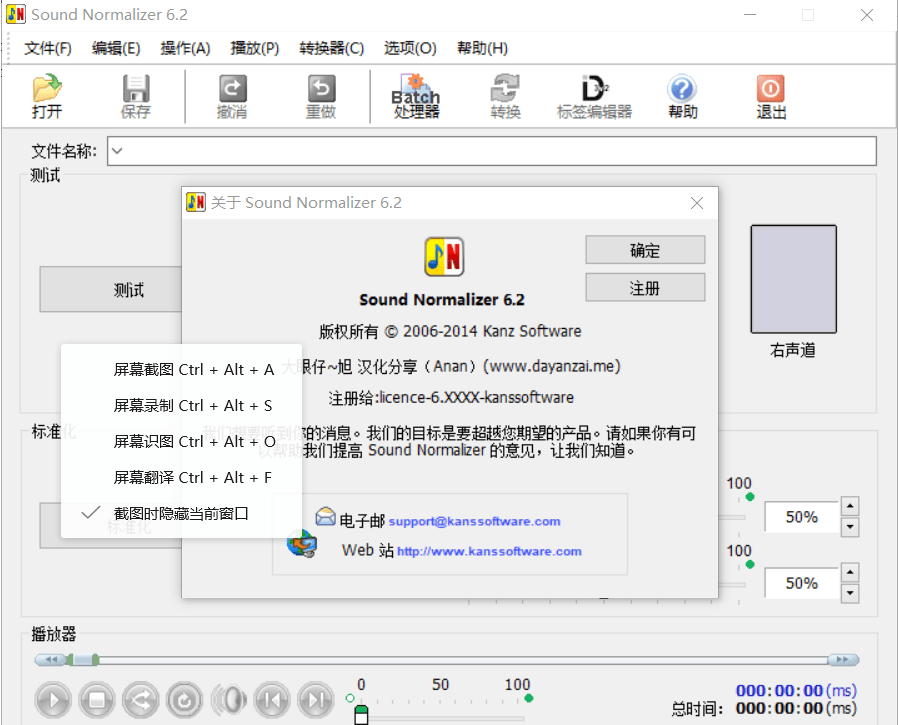Visit the kanssoftware.com website link
The height and width of the screenshot is (725, 898).
(x=490, y=551)
